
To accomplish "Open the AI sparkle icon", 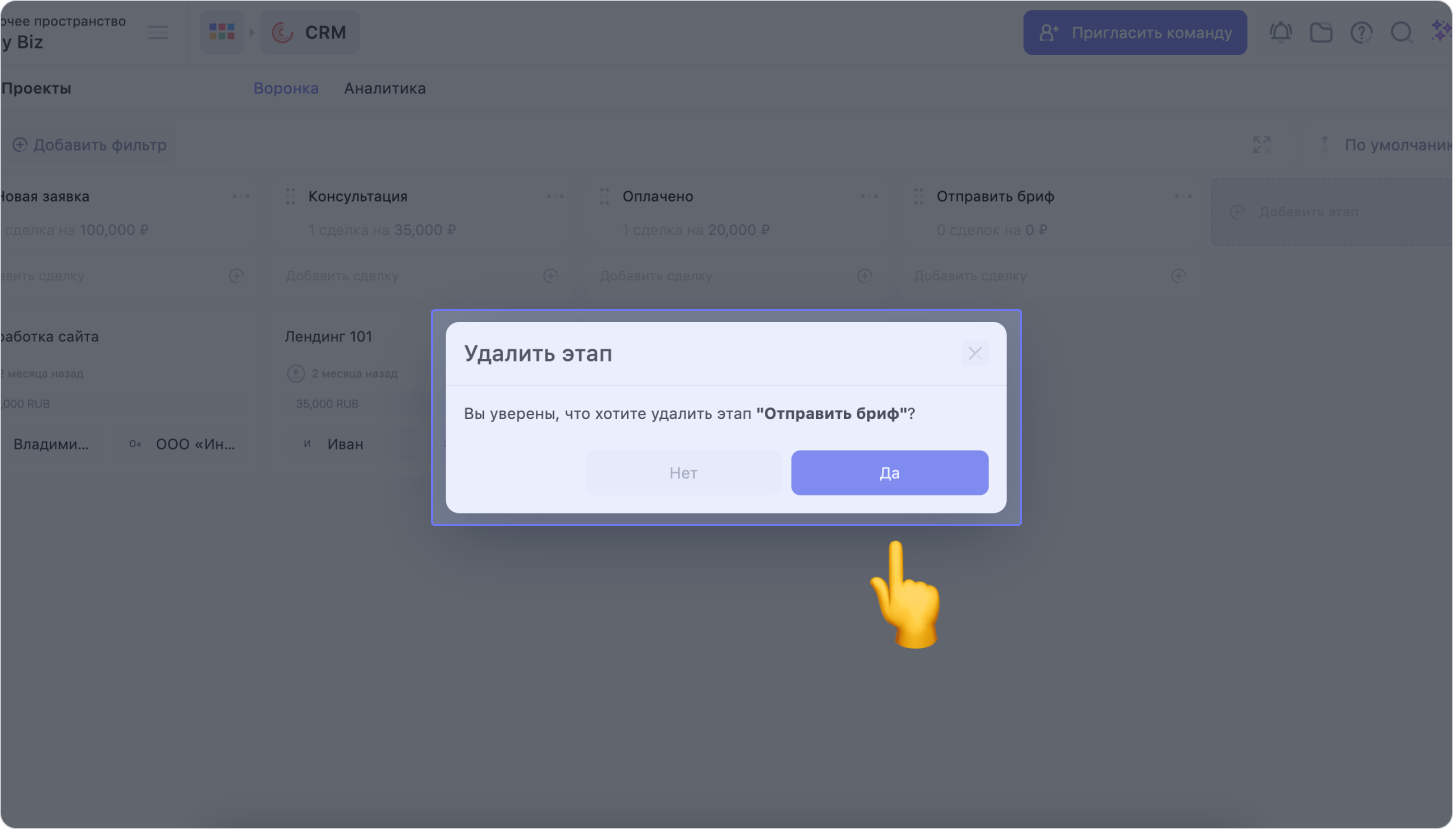I will click(x=1441, y=33).
